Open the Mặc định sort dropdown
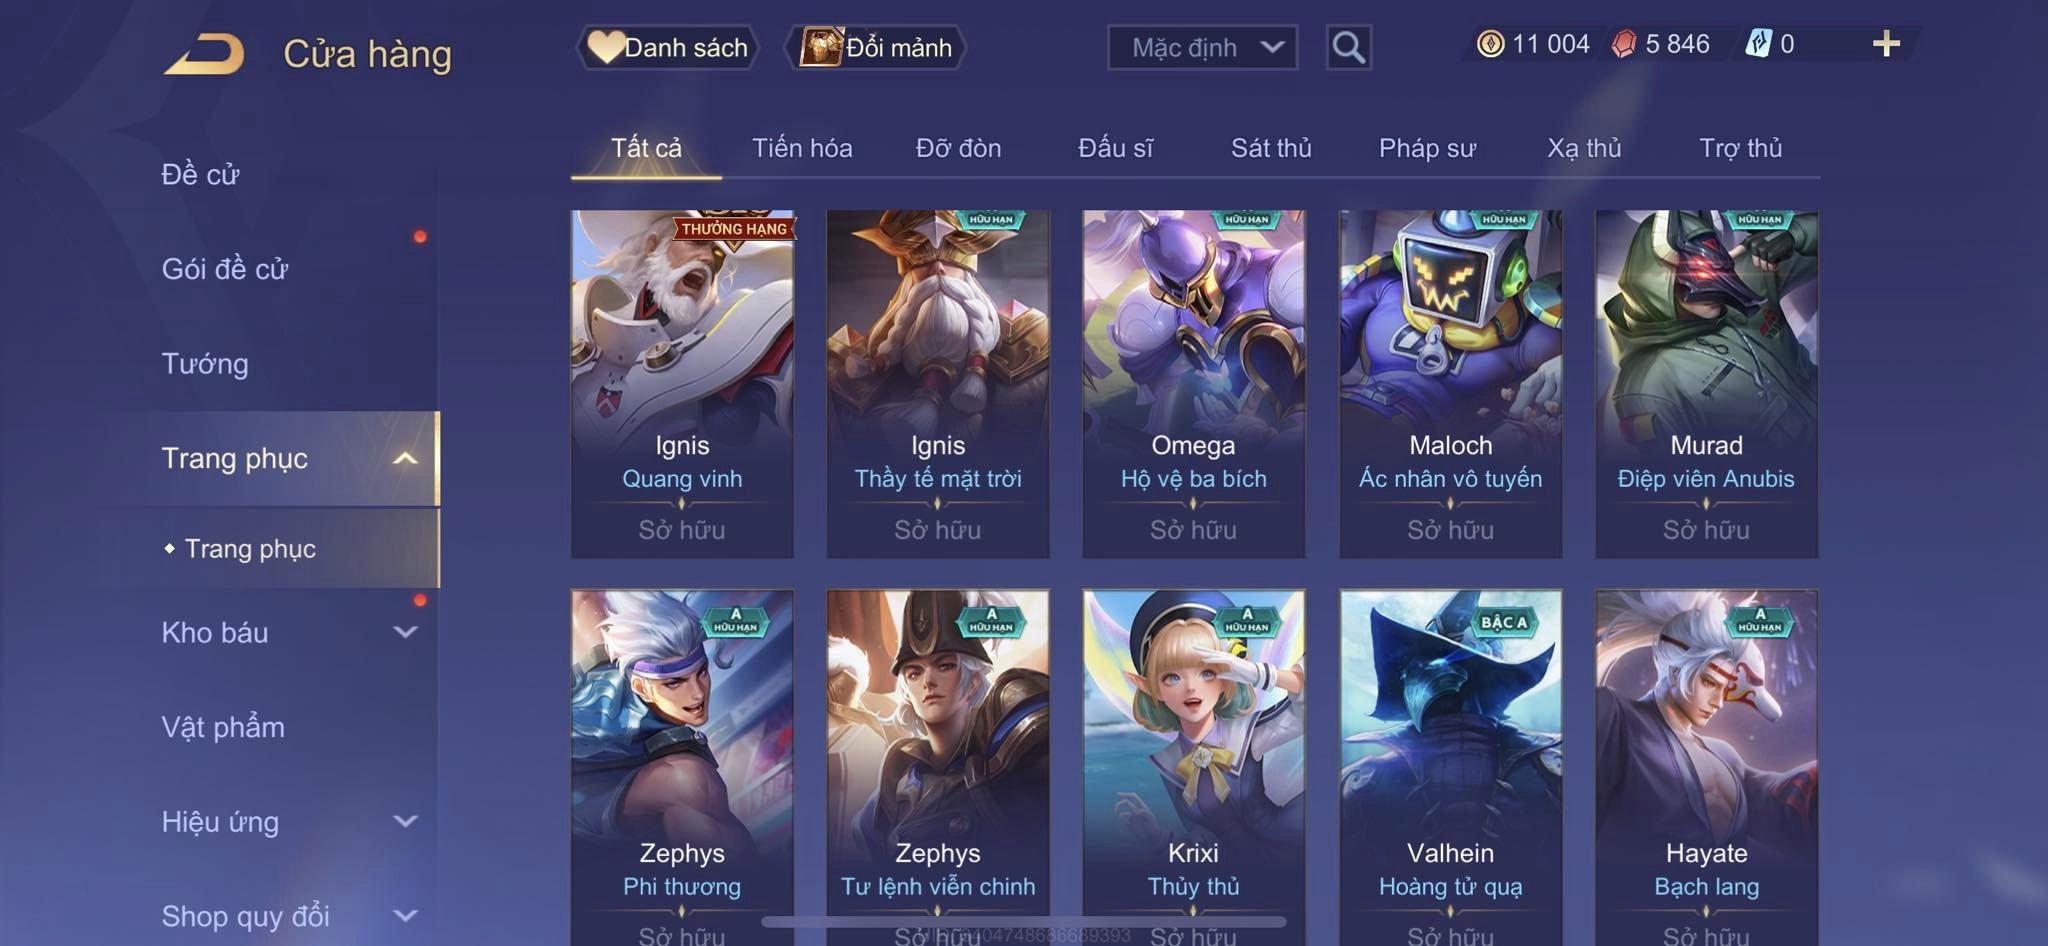The height and width of the screenshot is (946, 2048). pos(1202,47)
